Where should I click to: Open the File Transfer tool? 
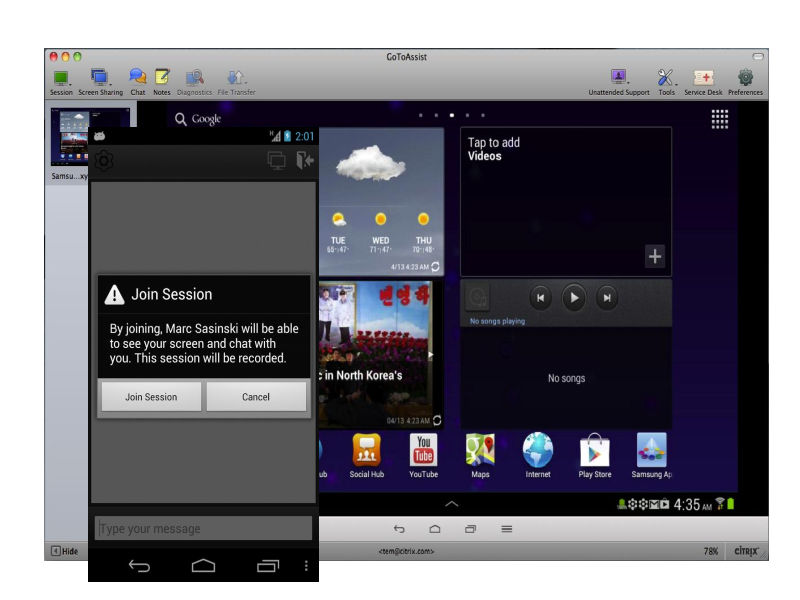236,83
